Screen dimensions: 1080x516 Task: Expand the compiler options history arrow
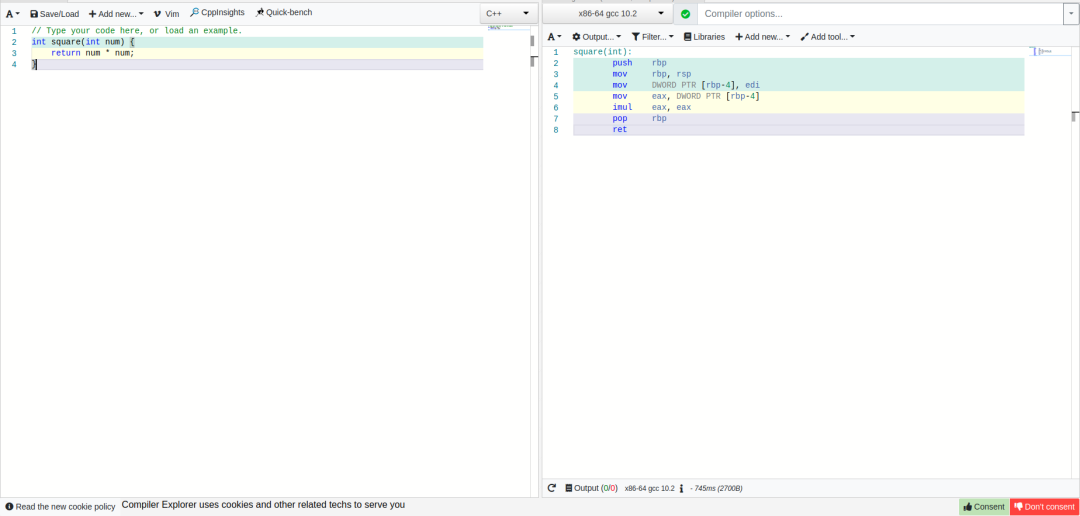click(x=1070, y=14)
